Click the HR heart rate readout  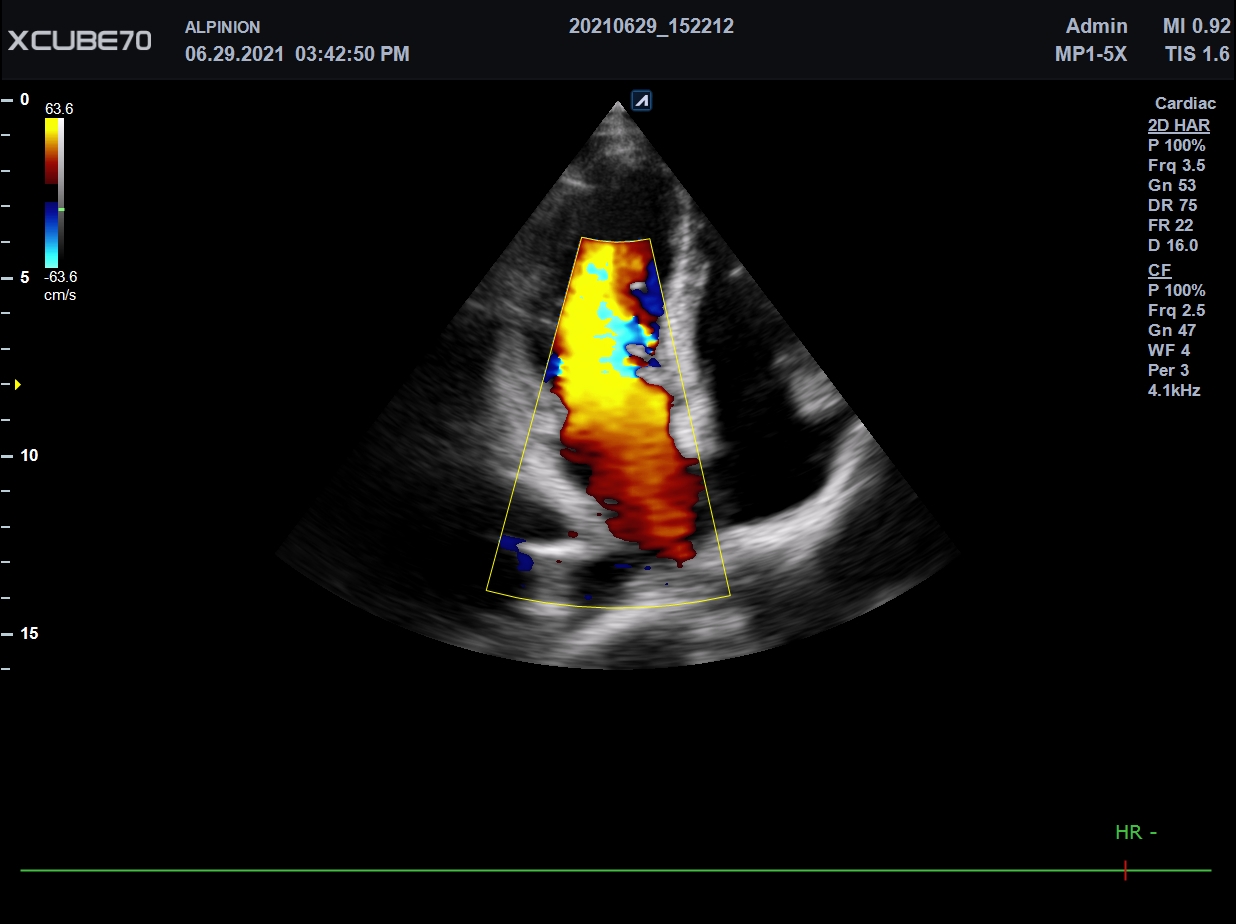(x=1135, y=832)
